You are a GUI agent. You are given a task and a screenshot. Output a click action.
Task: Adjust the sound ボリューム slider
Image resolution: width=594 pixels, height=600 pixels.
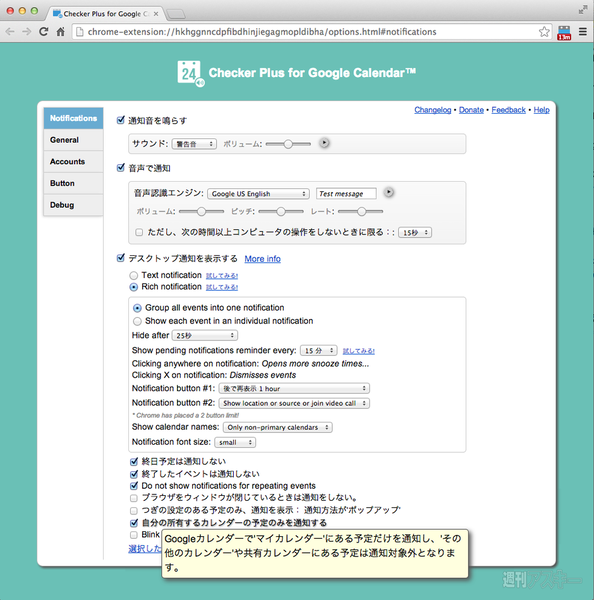[x=288, y=144]
